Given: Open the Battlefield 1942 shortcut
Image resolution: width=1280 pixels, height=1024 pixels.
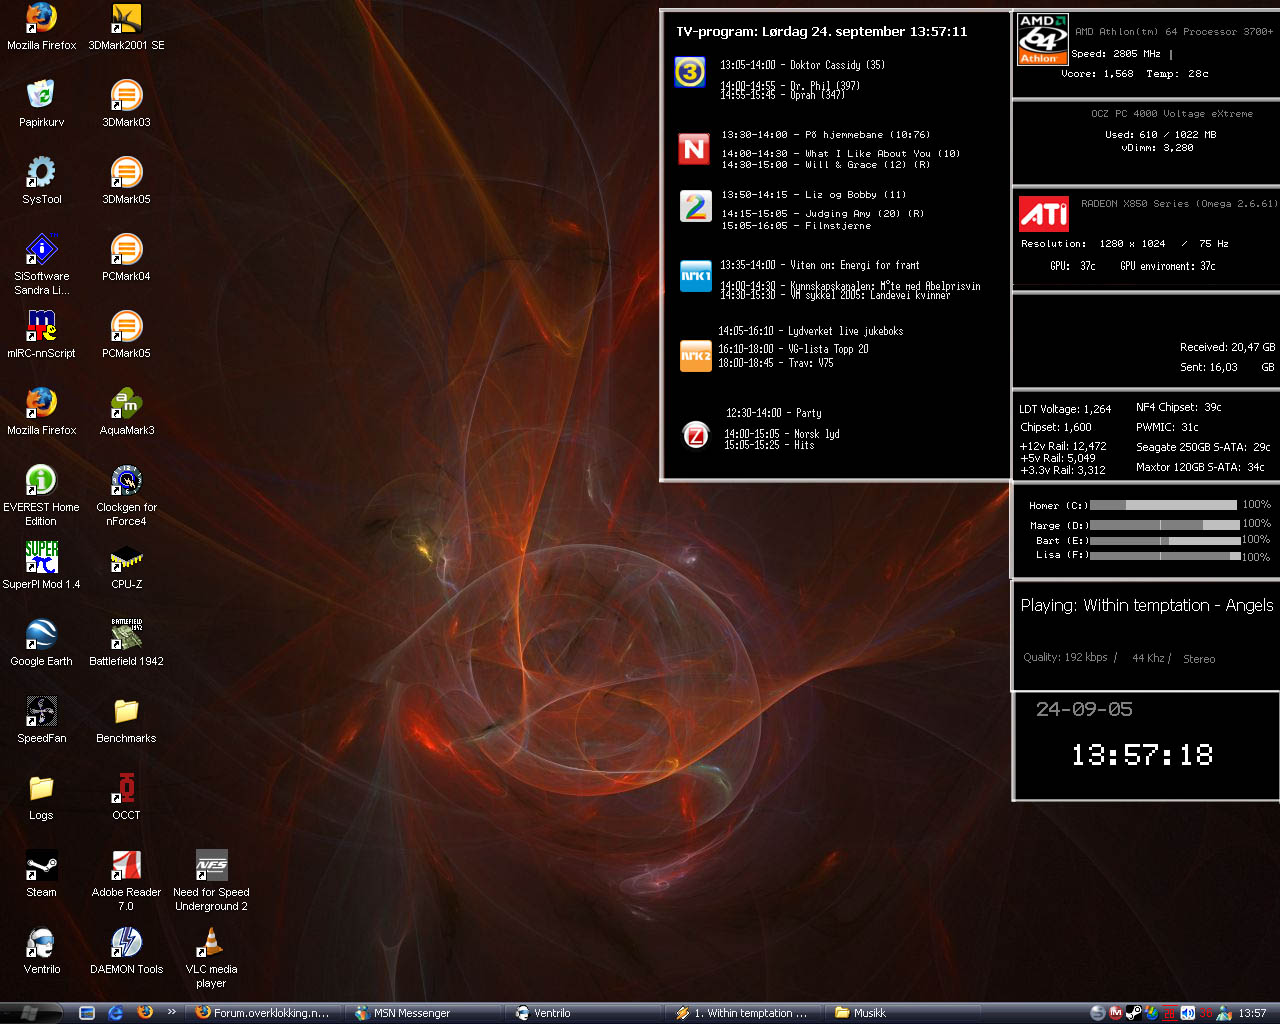Looking at the screenshot, I should tap(126, 643).
